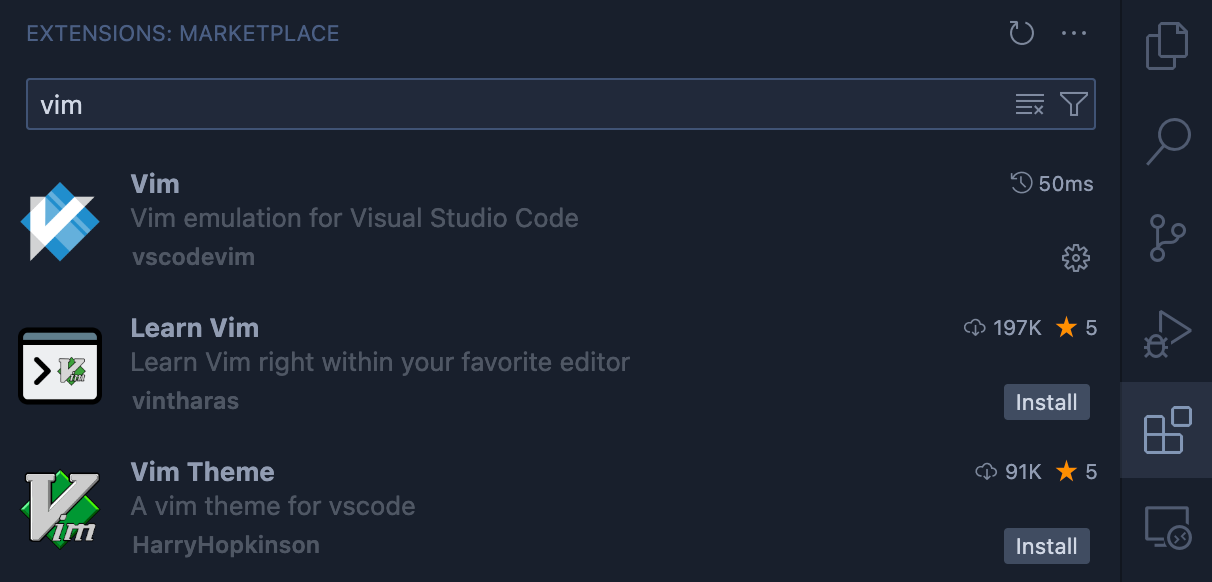1212x582 pixels.
Task: Open the filter extensions funnel dropdown
Action: click(x=1073, y=104)
